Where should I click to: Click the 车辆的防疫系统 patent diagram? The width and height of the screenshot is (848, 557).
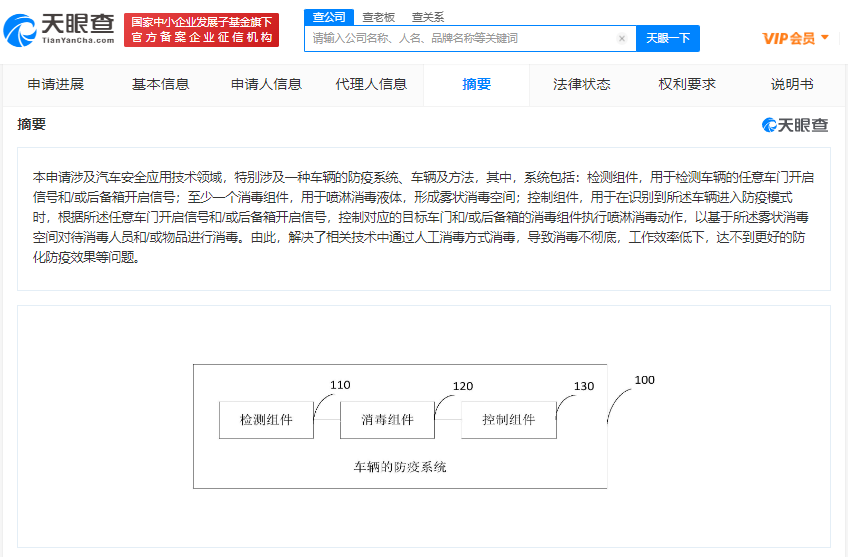point(425,426)
